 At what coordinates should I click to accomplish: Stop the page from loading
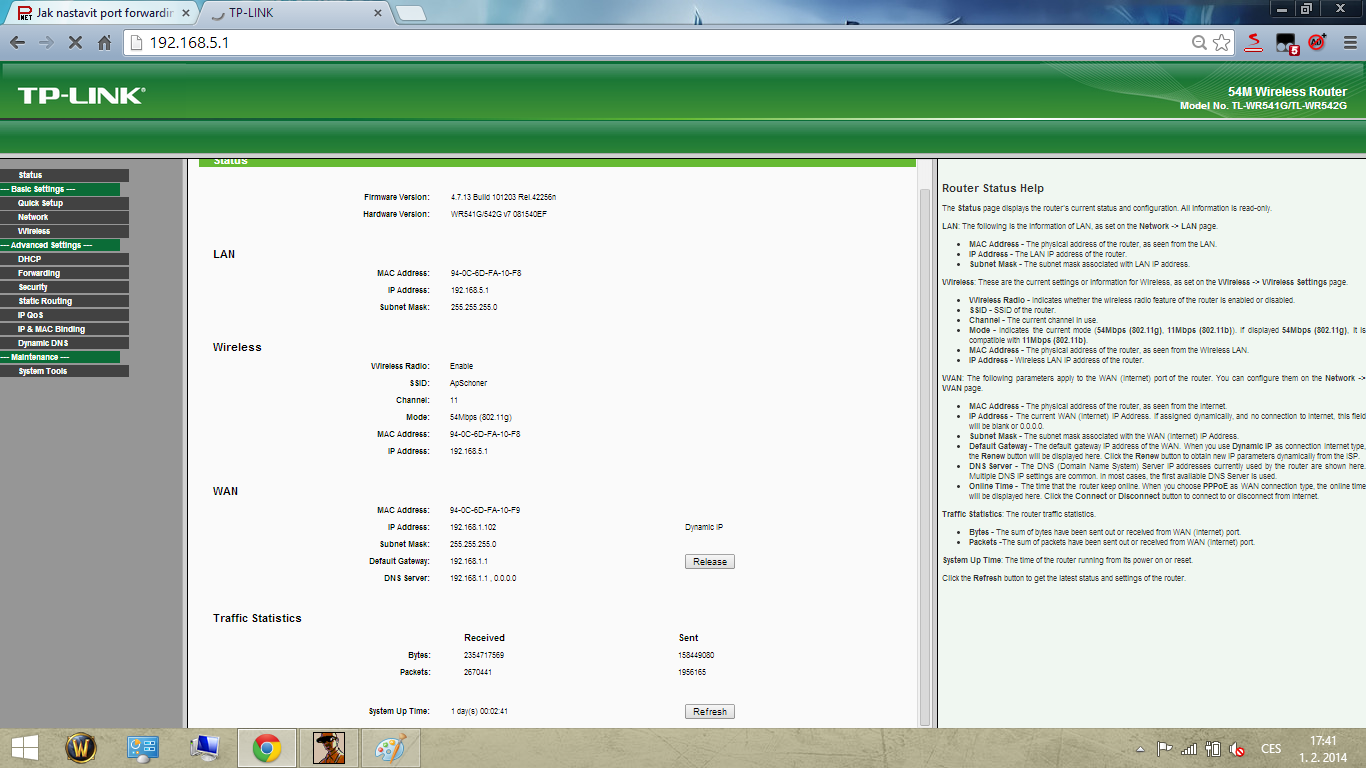[x=75, y=43]
